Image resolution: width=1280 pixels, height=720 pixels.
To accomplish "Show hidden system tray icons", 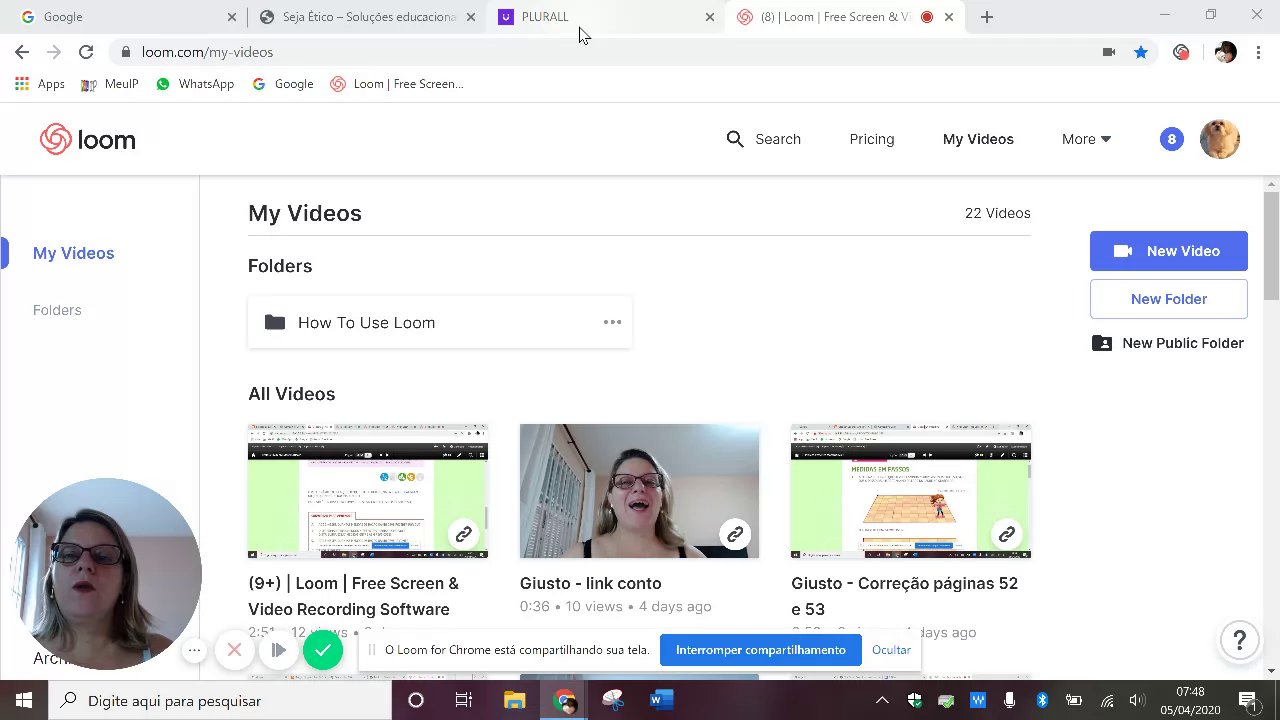I will [882, 700].
